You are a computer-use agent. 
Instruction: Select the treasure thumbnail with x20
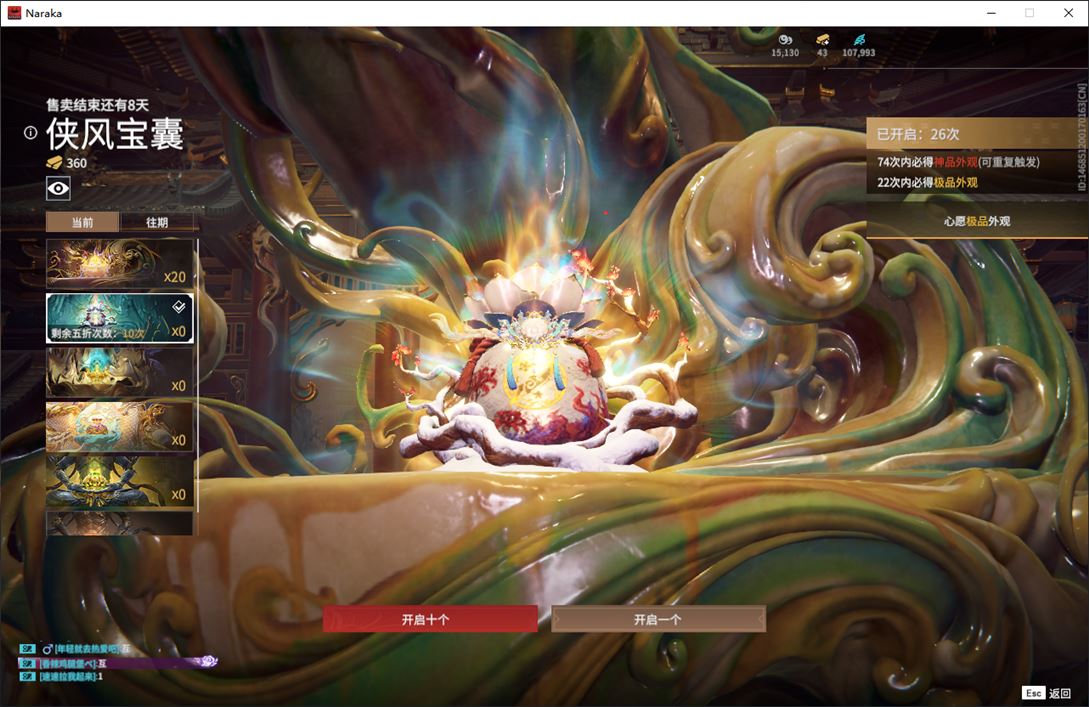[x=119, y=264]
